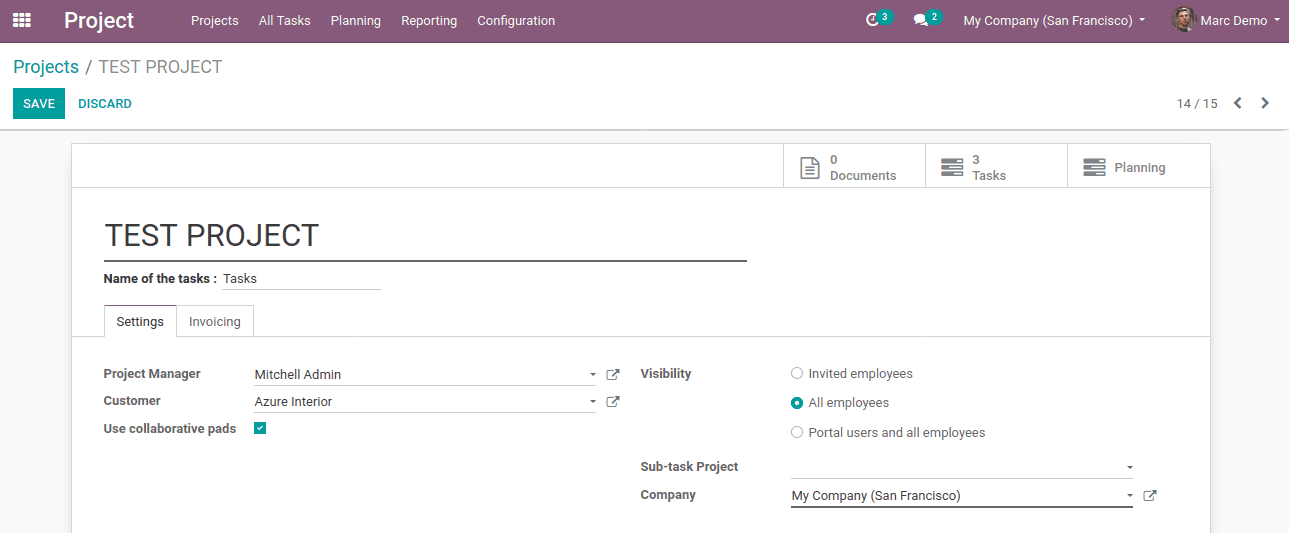Open the company switcher dropdown
The width and height of the screenshot is (1289, 533).
click(x=1054, y=20)
